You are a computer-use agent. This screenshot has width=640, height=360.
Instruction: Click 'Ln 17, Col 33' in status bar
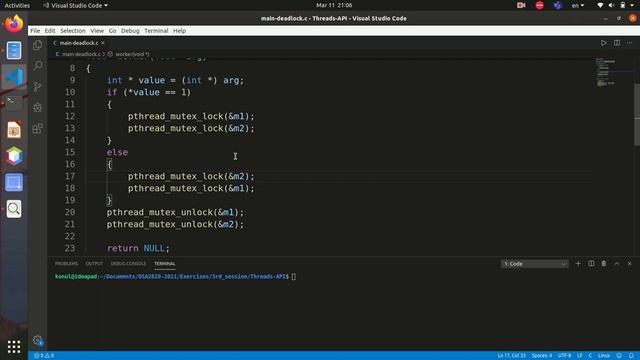(x=511, y=356)
